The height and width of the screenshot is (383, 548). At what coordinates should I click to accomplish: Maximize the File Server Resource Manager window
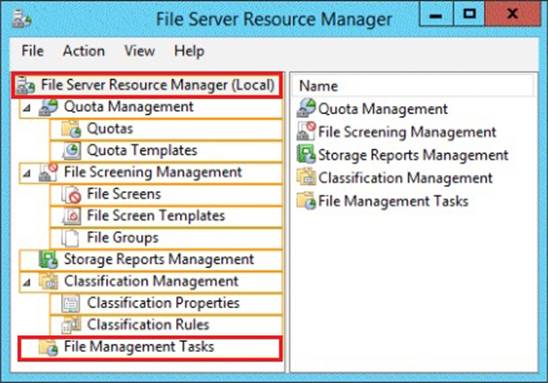pos(469,14)
